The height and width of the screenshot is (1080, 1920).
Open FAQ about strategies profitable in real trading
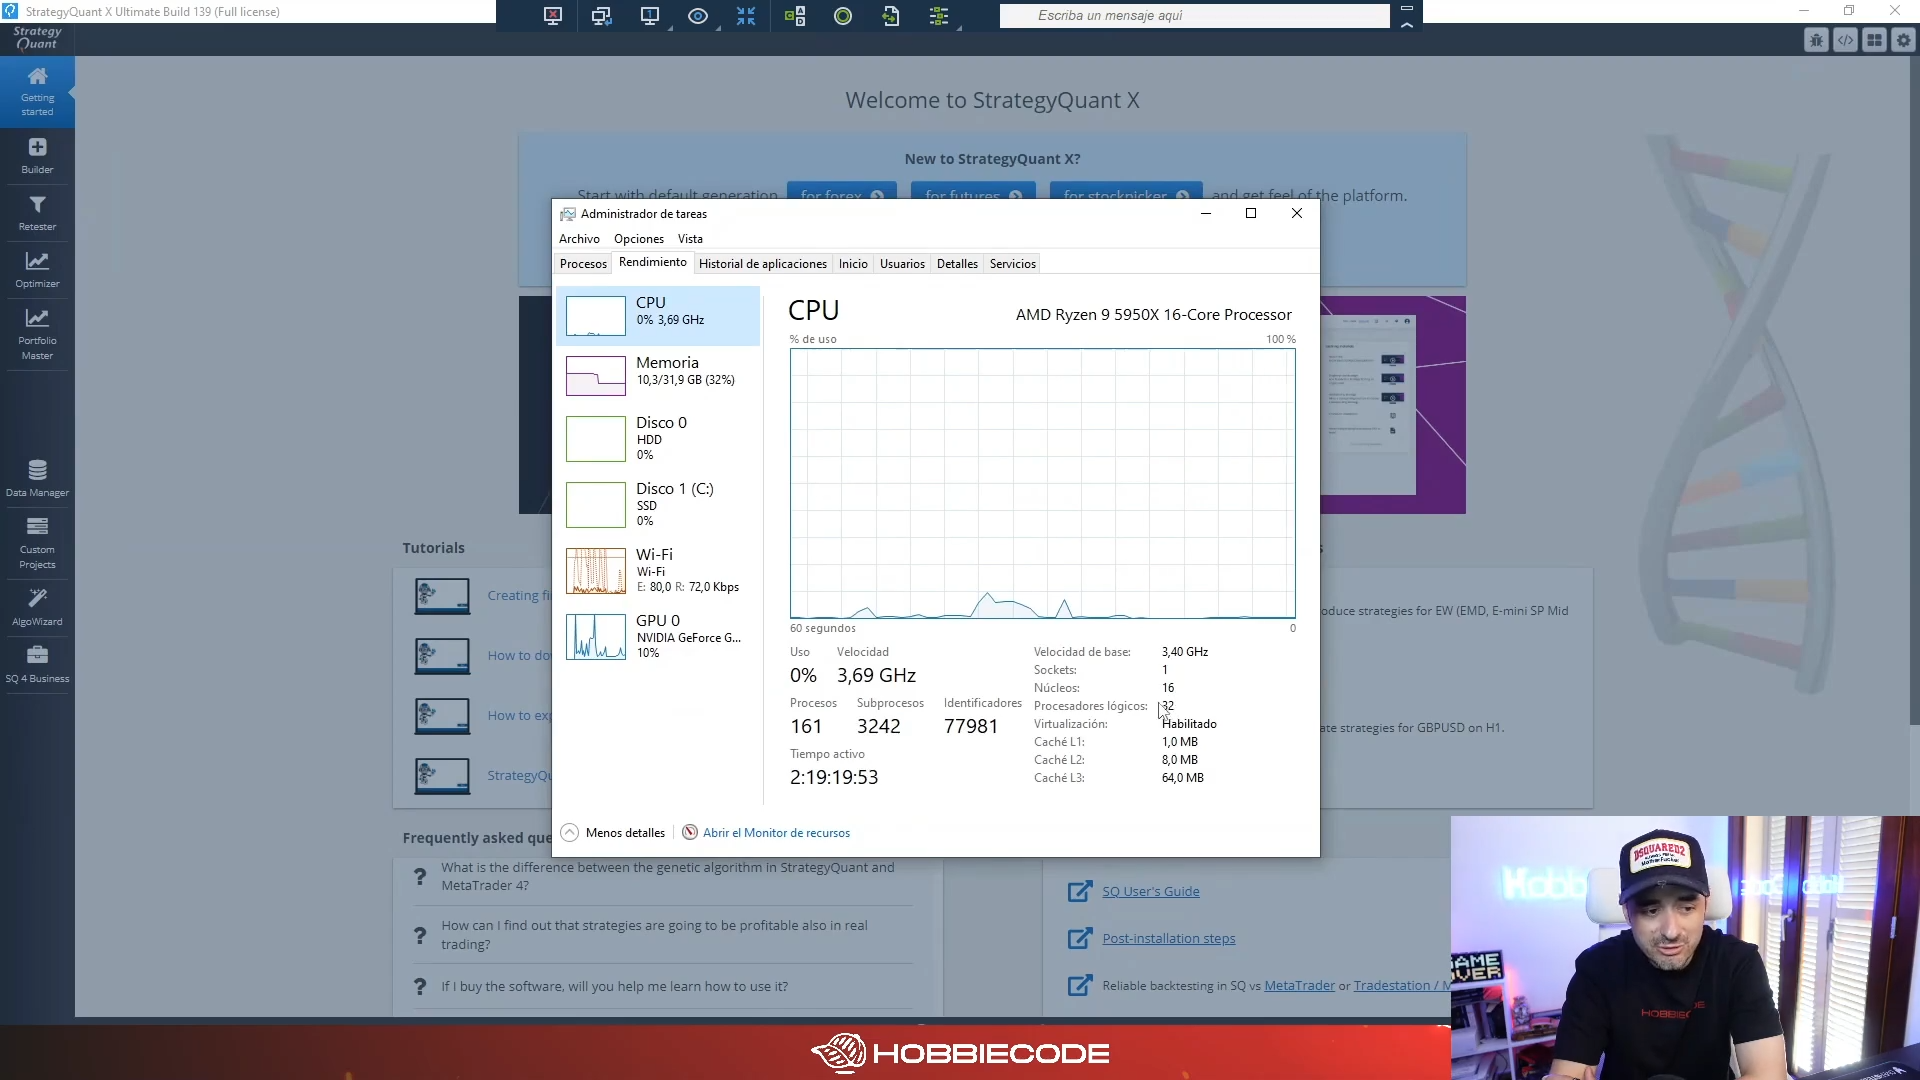(655, 935)
